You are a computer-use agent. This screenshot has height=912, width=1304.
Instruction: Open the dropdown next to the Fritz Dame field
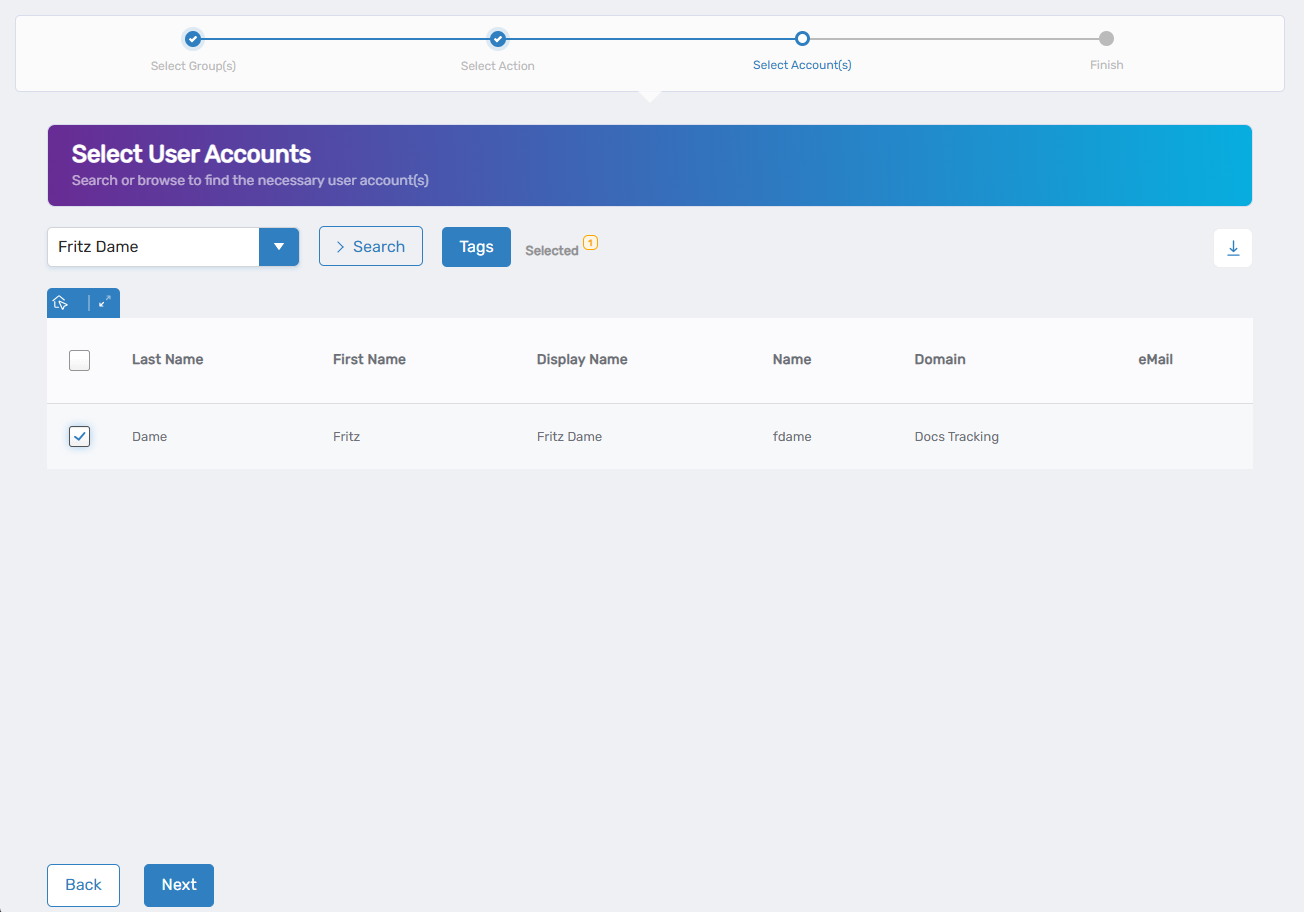(279, 246)
